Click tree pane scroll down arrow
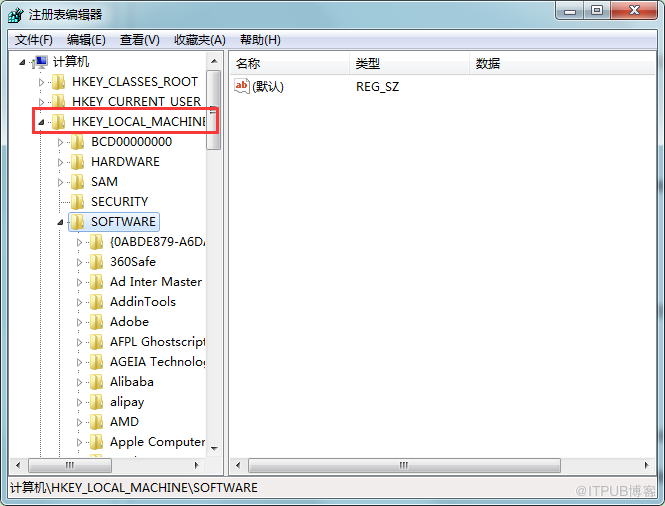This screenshot has height=506, width=665. [x=214, y=448]
